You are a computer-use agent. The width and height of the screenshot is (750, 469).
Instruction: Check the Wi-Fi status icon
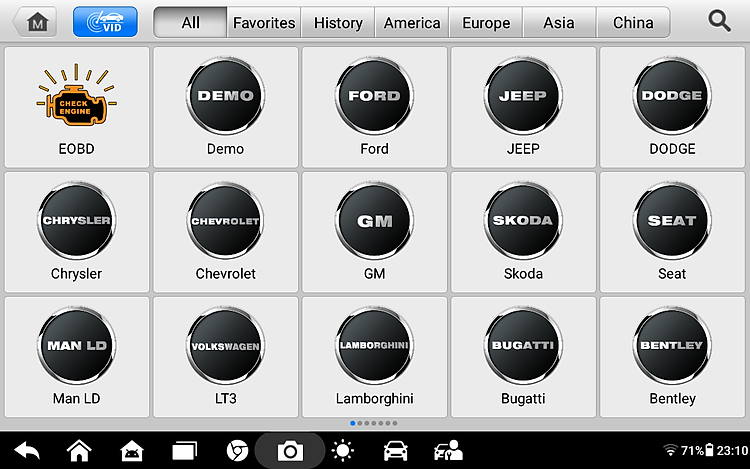(671, 450)
